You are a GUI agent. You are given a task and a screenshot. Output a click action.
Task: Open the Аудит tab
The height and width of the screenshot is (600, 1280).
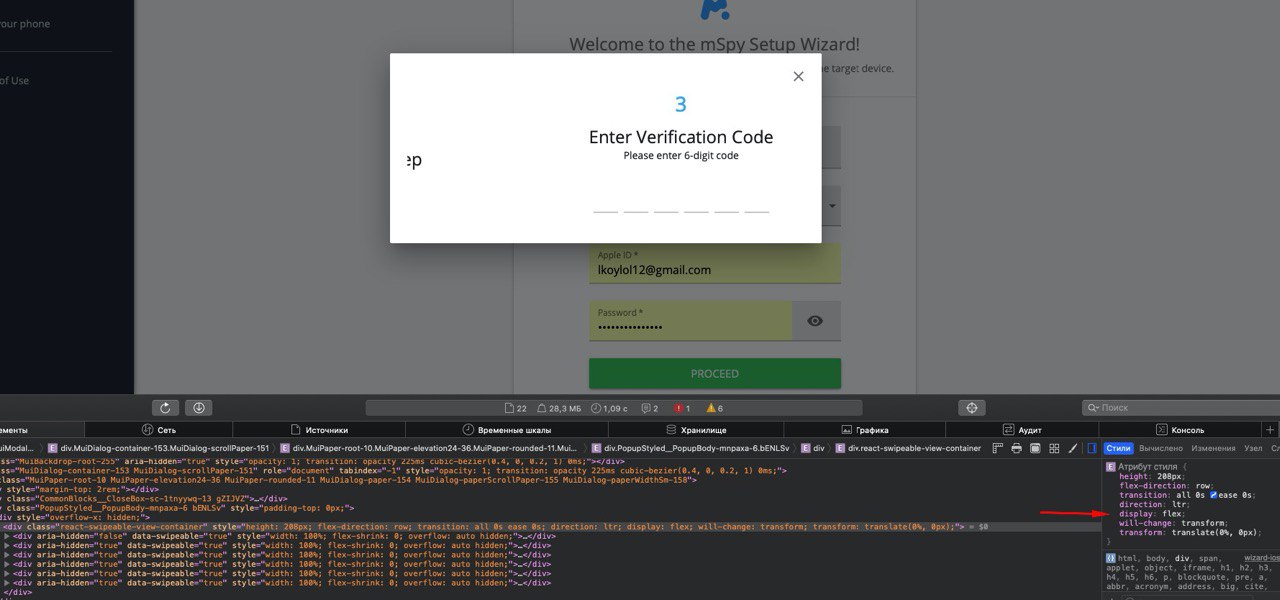[x=1021, y=429]
